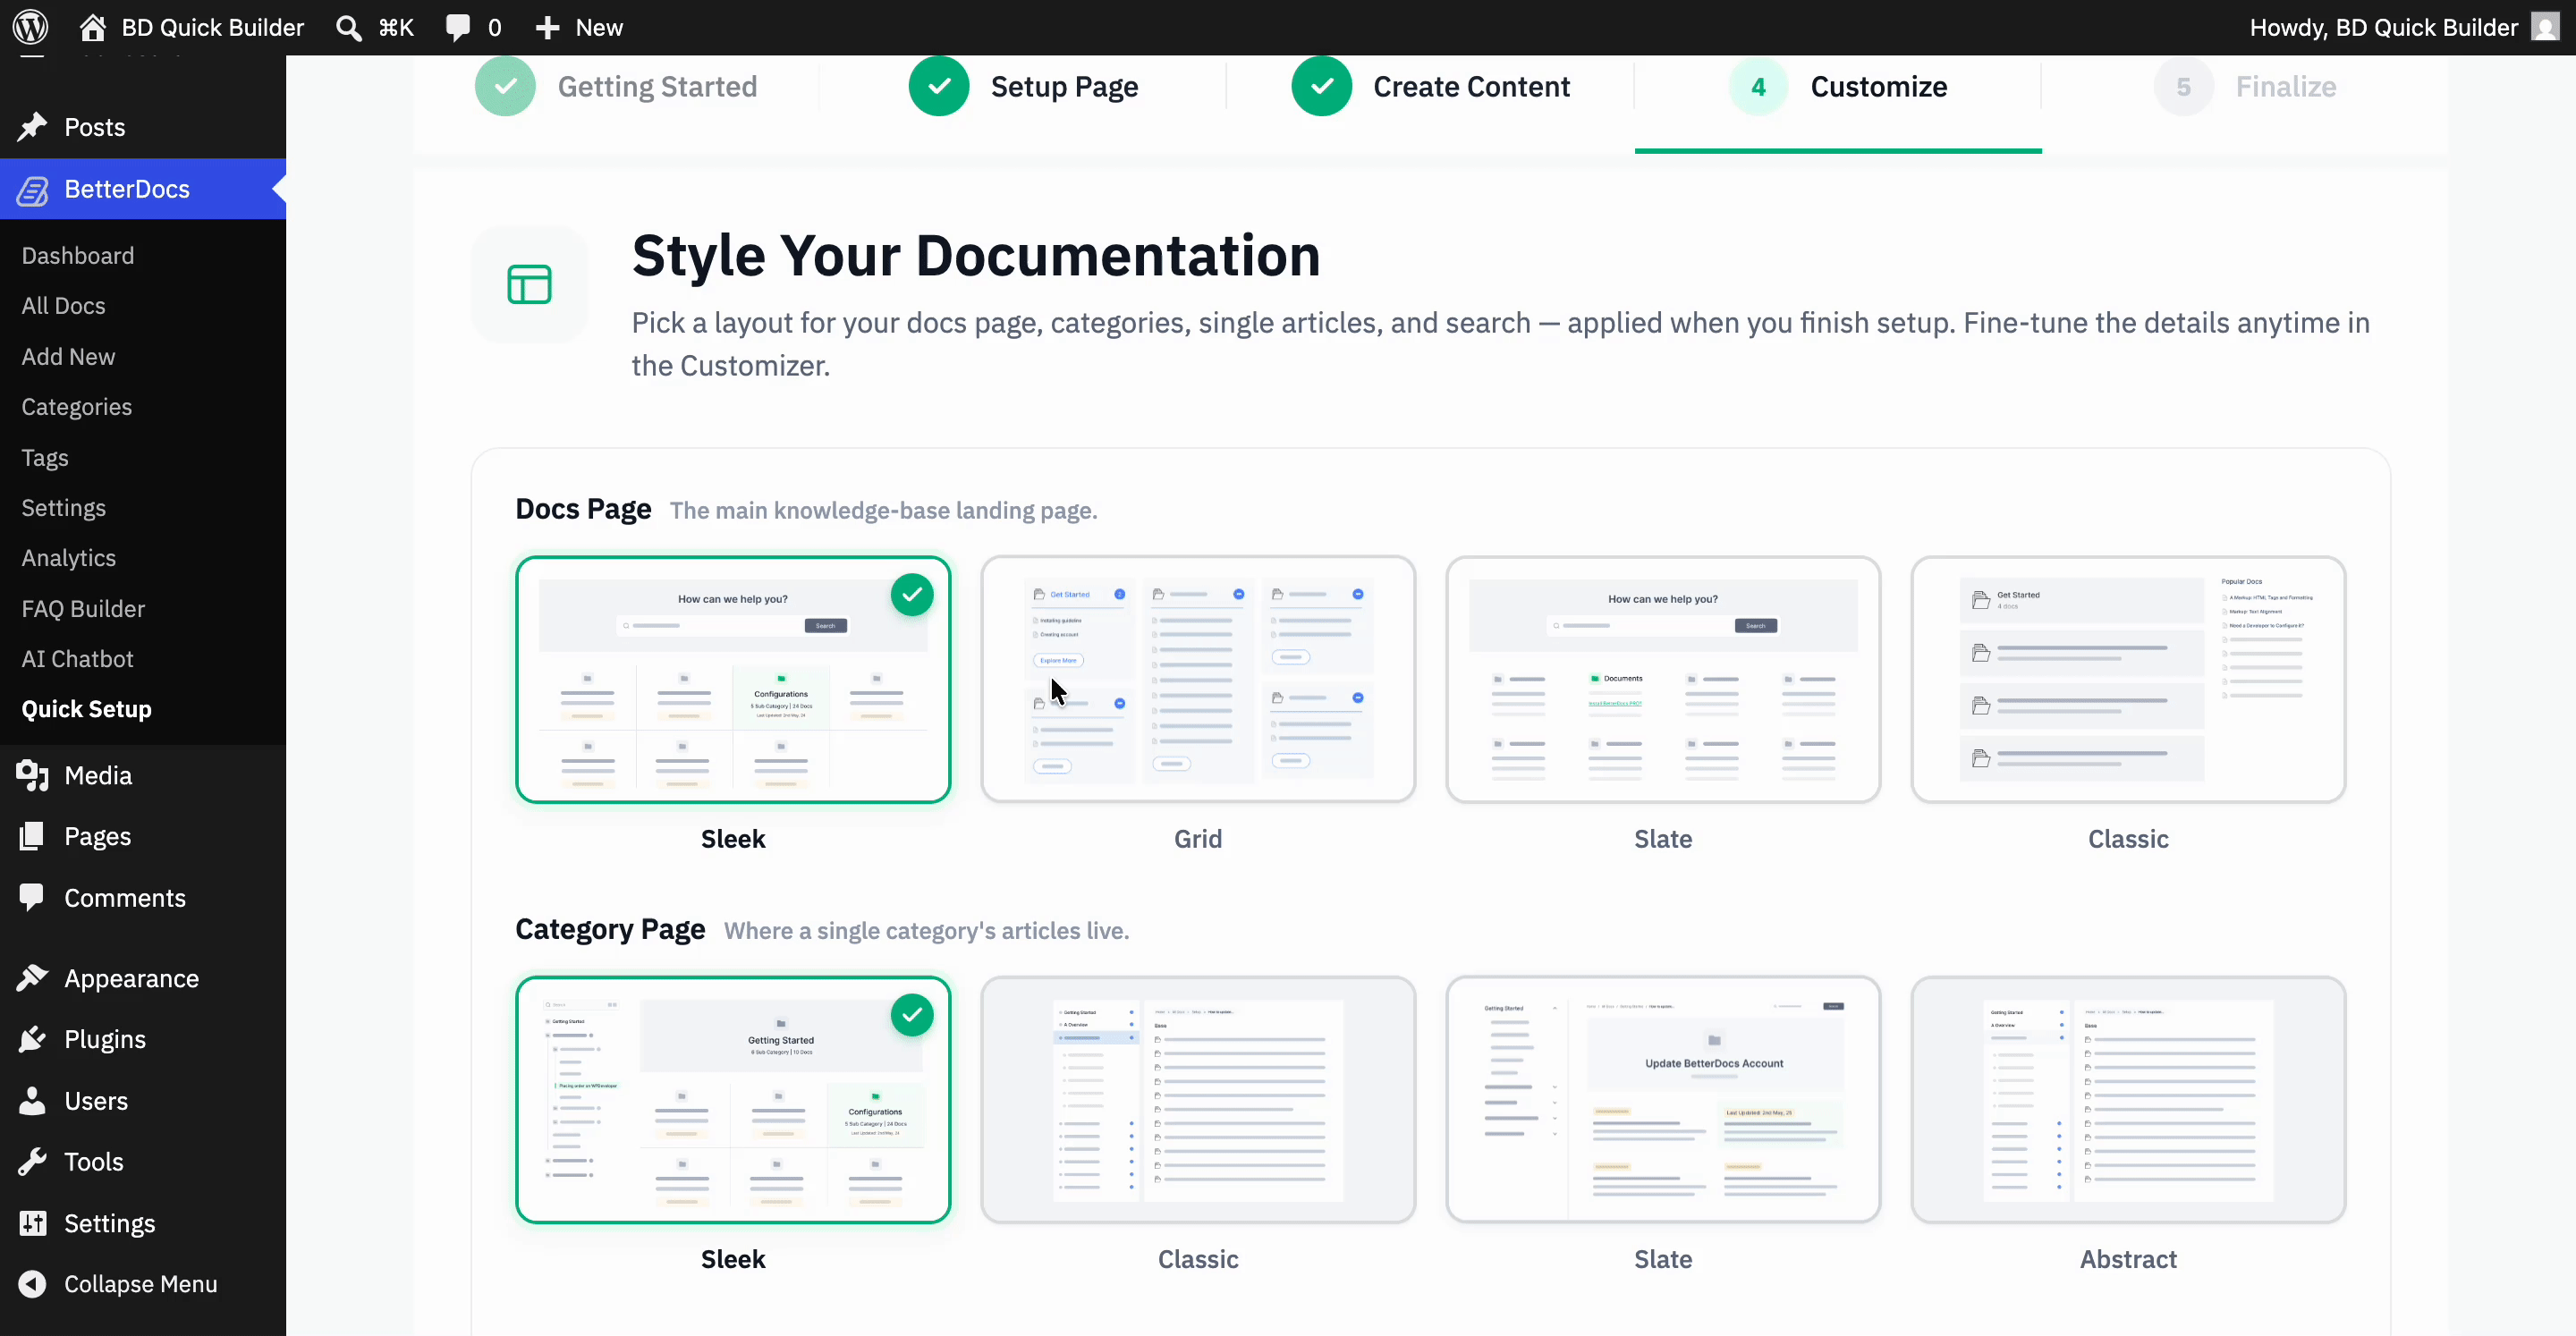Click the Tools wrench icon

point(32,1162)
